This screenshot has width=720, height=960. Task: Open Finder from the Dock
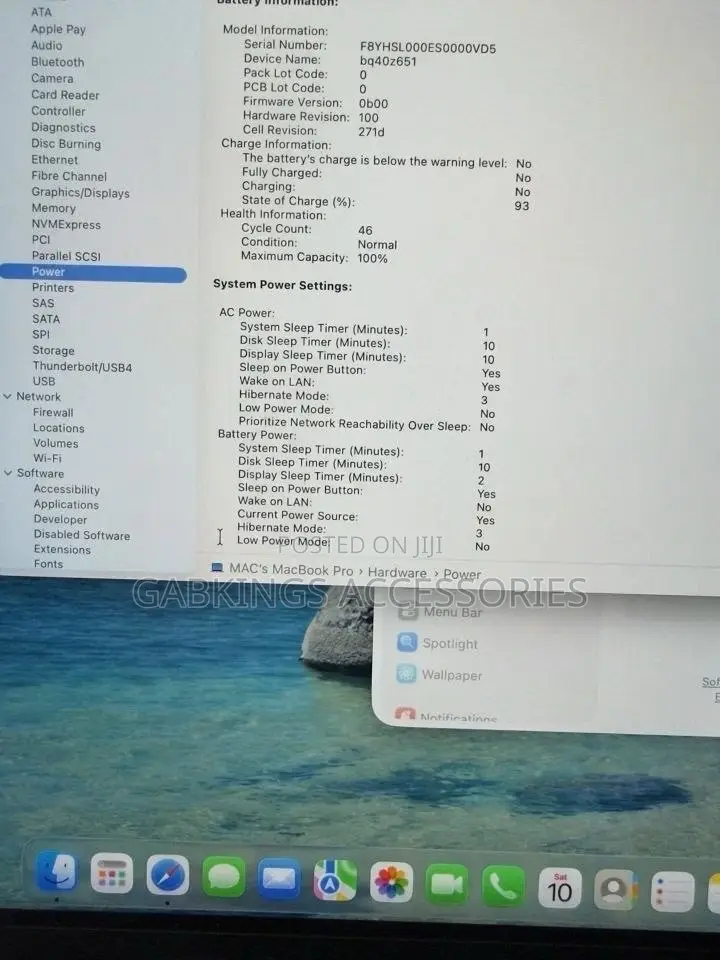click(x=57, y=871)
